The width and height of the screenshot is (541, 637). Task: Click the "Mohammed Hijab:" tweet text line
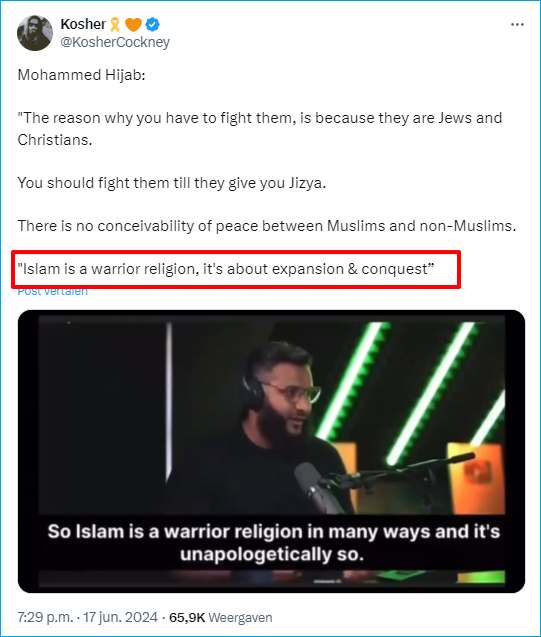pos(82,75)
